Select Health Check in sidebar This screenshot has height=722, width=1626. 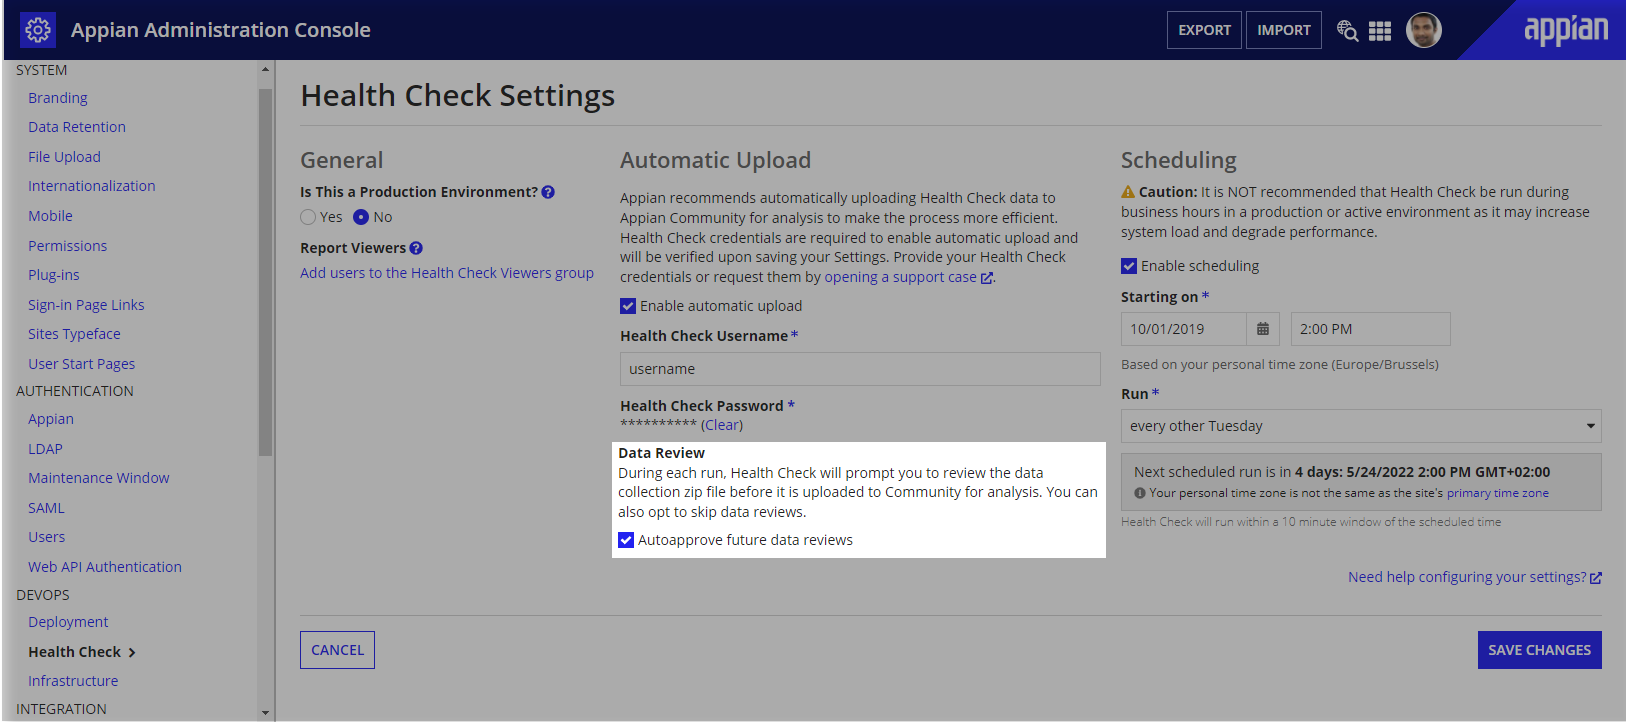click(74, 652)
